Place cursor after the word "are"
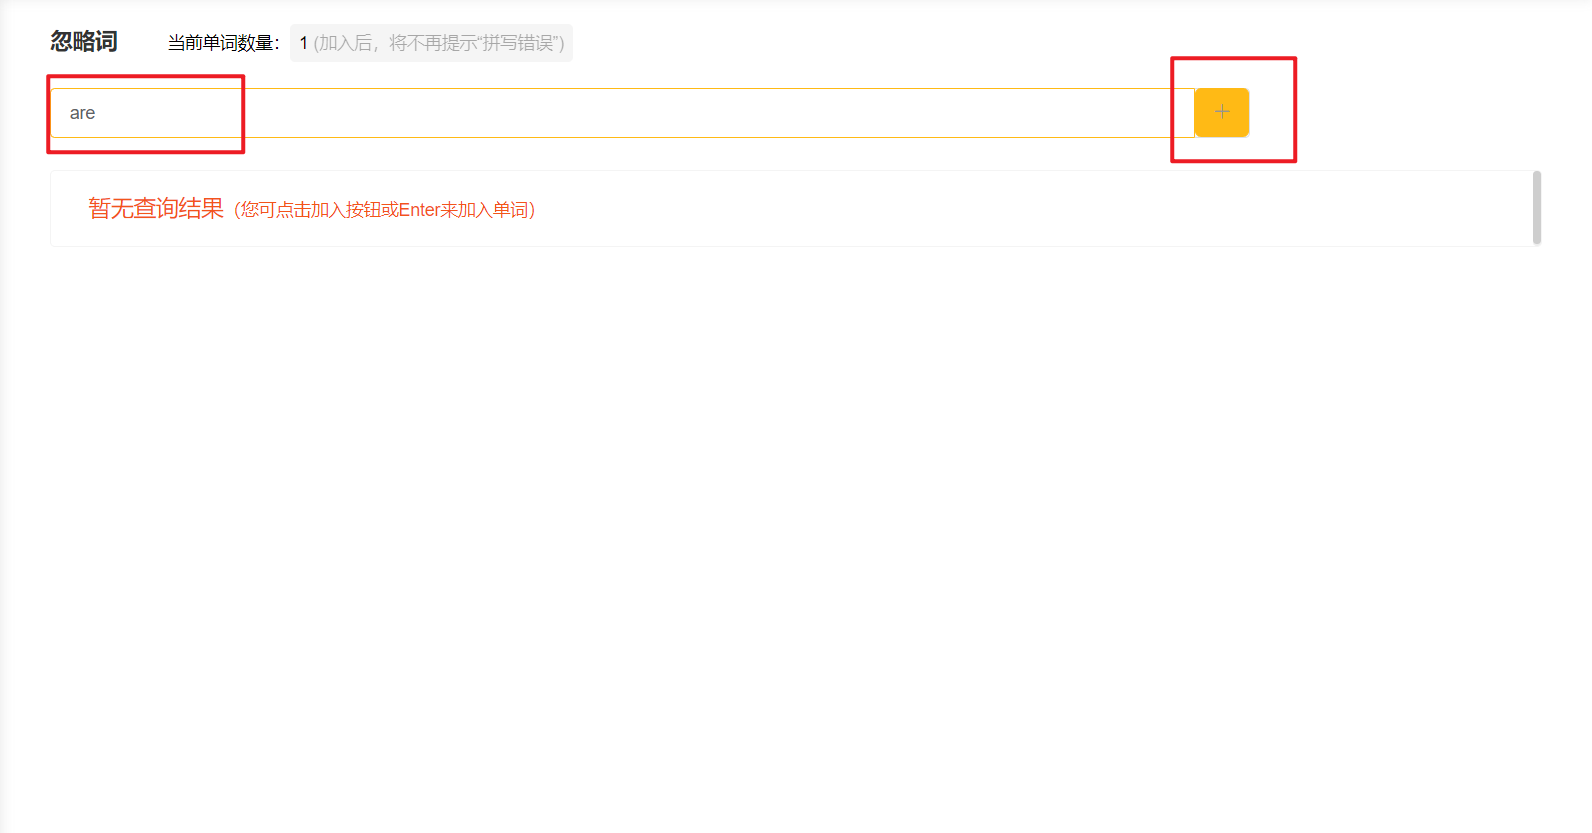 (97, 113)
